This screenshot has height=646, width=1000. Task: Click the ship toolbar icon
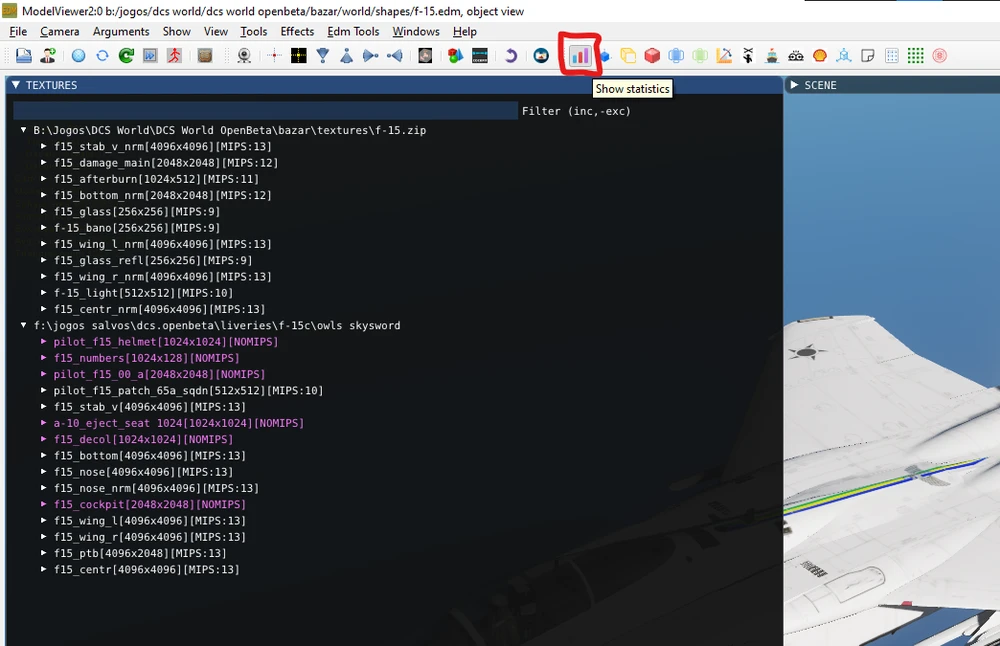[770, 55]
